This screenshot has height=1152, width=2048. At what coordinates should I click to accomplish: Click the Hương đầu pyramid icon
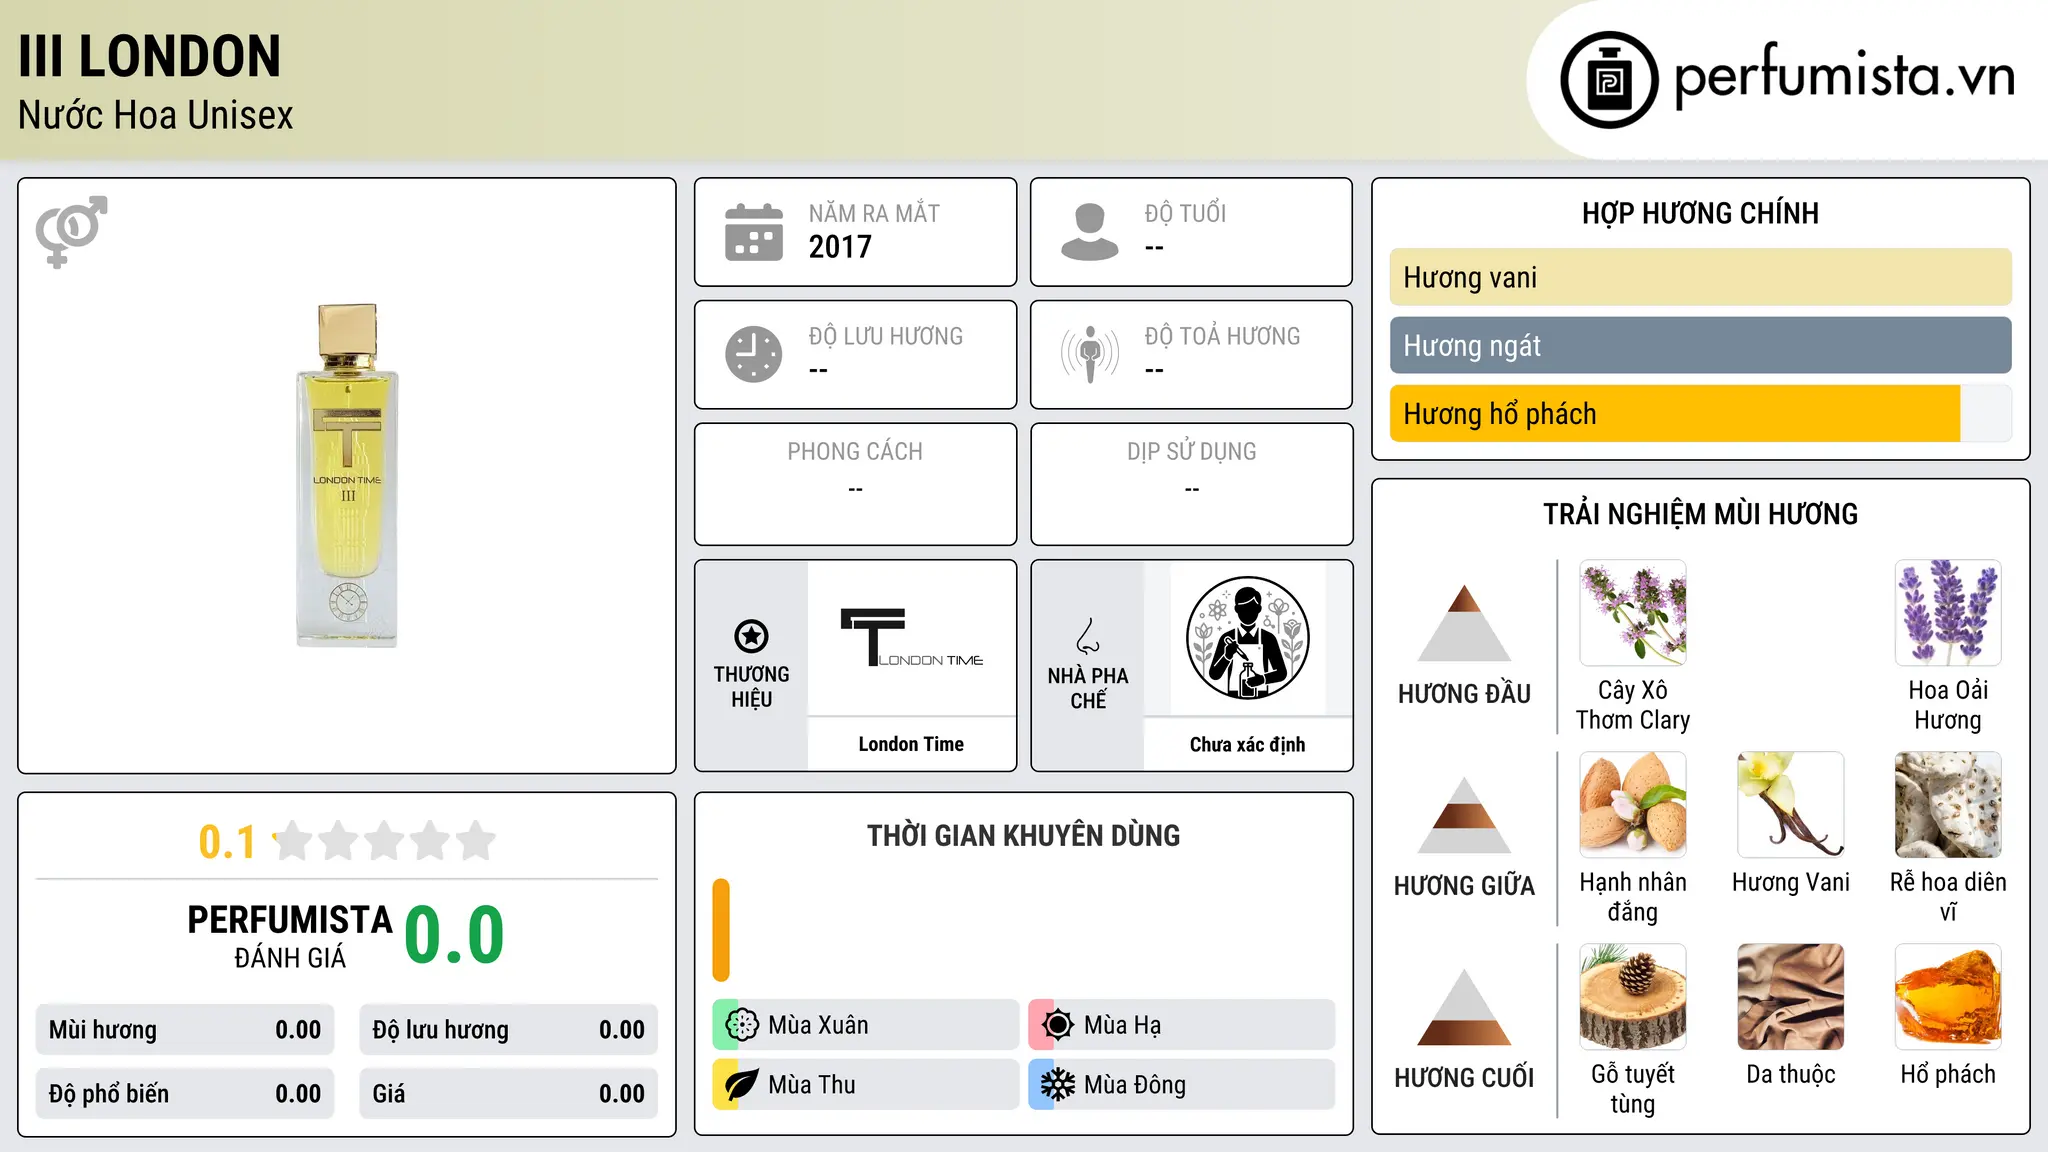(1464, 623)
